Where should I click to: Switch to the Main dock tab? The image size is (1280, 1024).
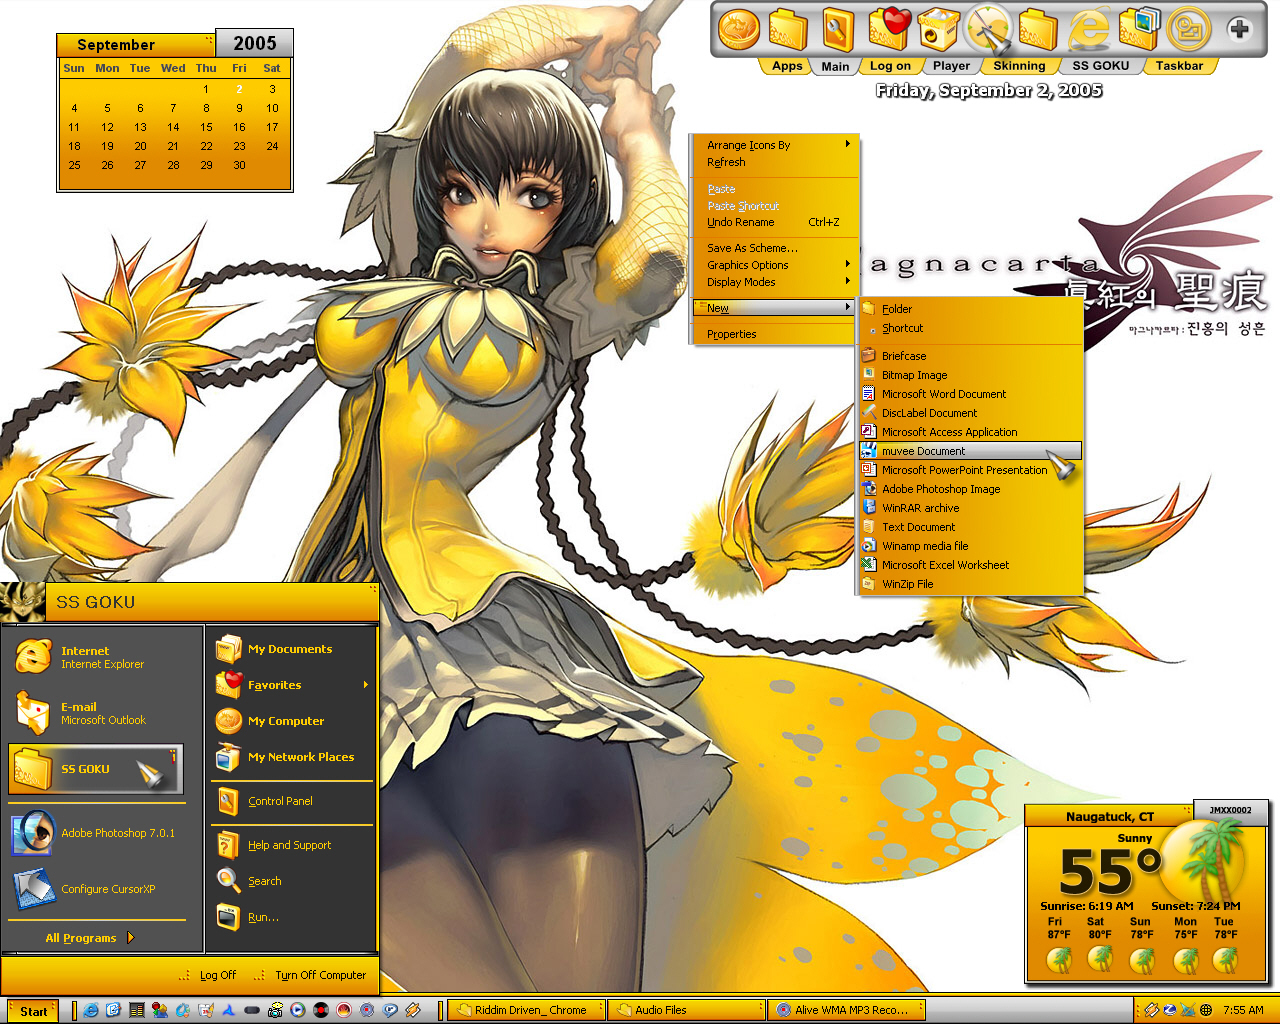click(835, 66)
